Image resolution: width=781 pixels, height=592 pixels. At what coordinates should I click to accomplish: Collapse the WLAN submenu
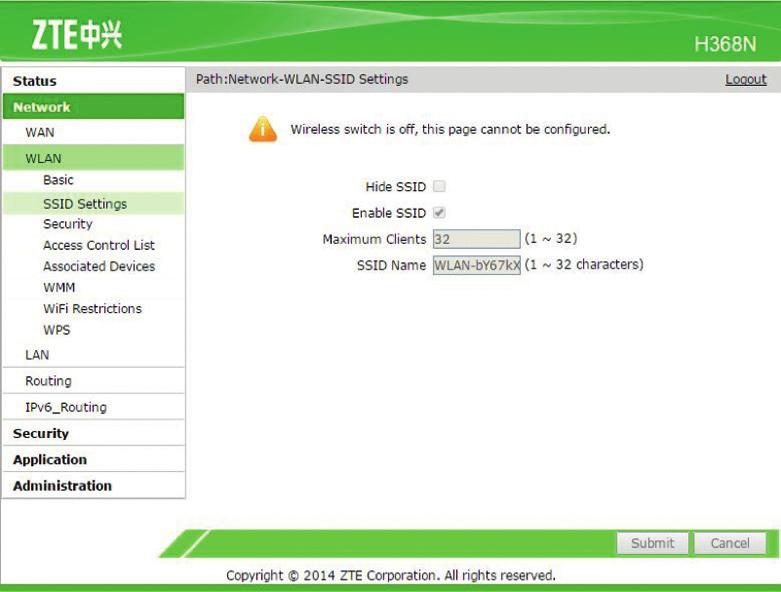click(x=94, y=158)
